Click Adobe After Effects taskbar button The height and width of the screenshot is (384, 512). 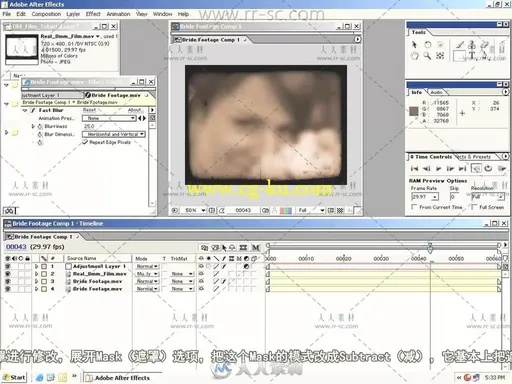pos(122,378)
